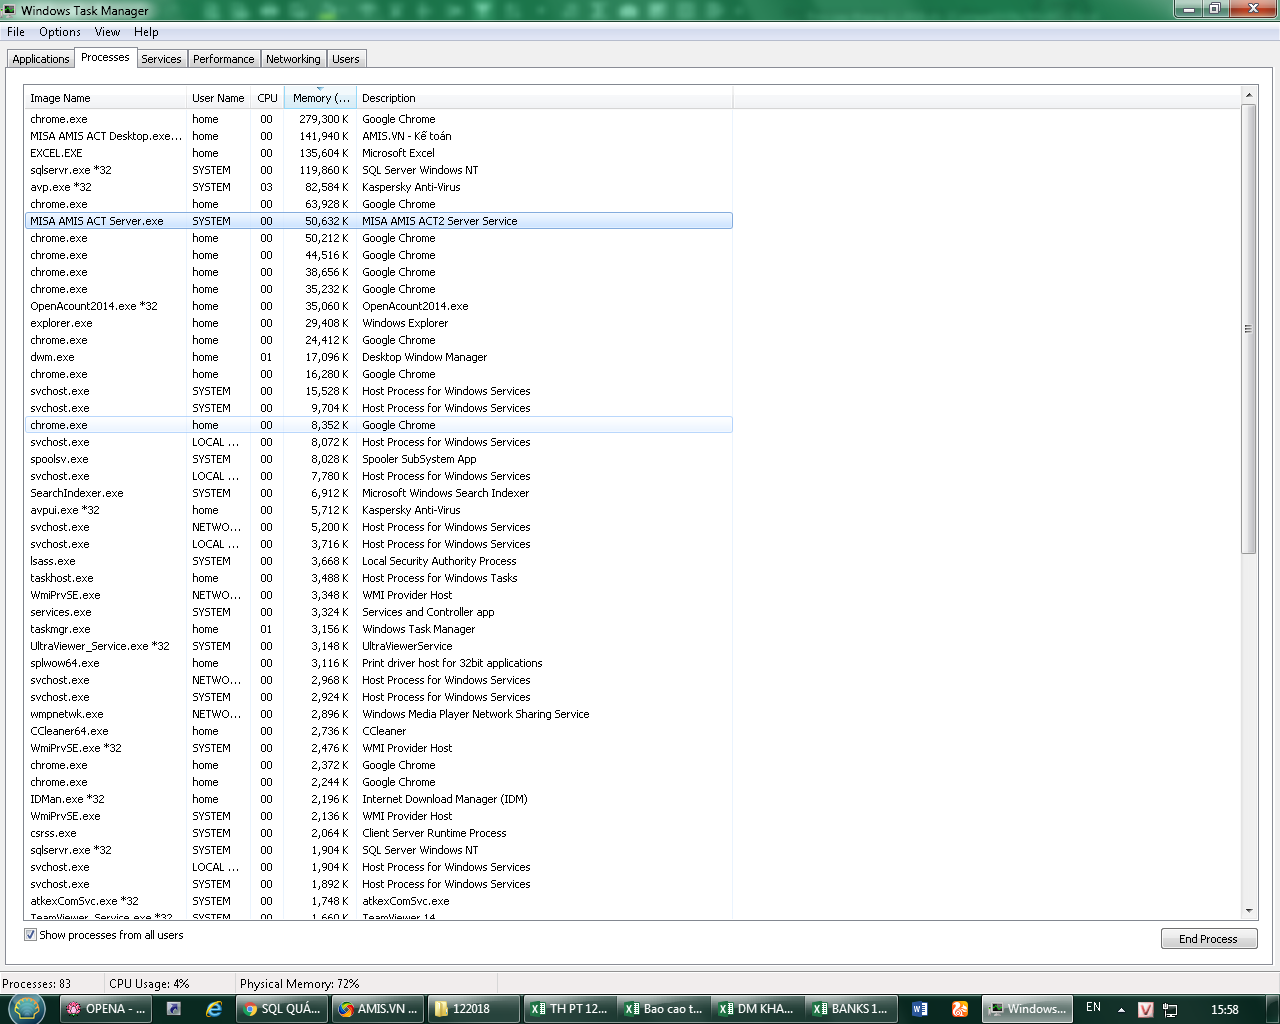Viewport: 1280px width, 1024px height.
Task: Click the 15:58 system clock
Action: point(1225,1010)
